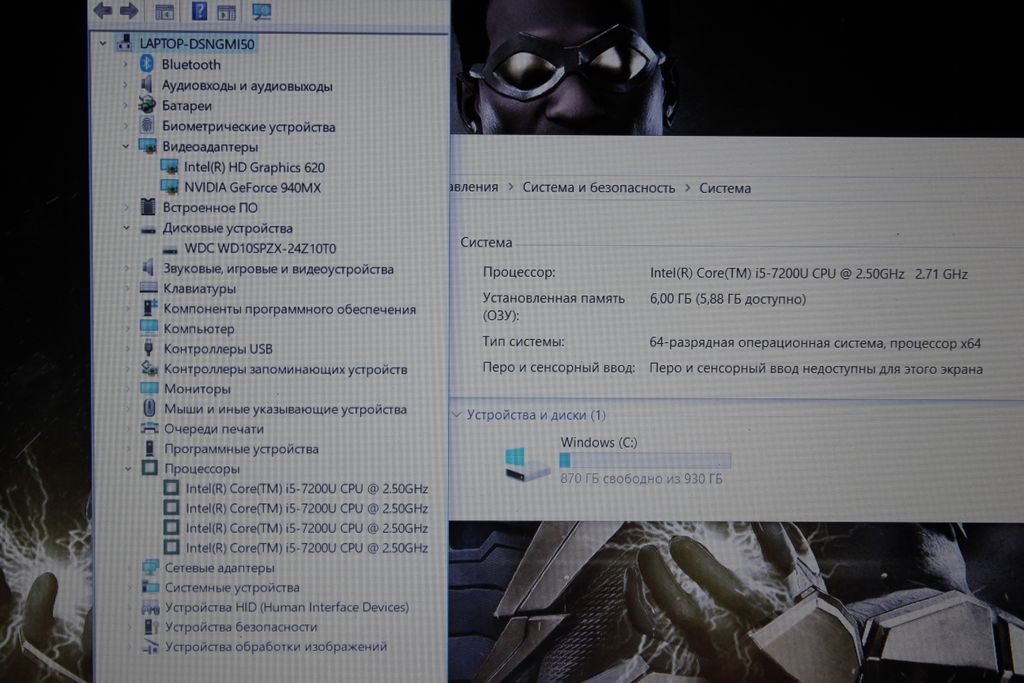Viewport: 1024px width, 683px height.
Task: Expand Звуковые, игровые и видеоустройства
Action: (127, 268)
